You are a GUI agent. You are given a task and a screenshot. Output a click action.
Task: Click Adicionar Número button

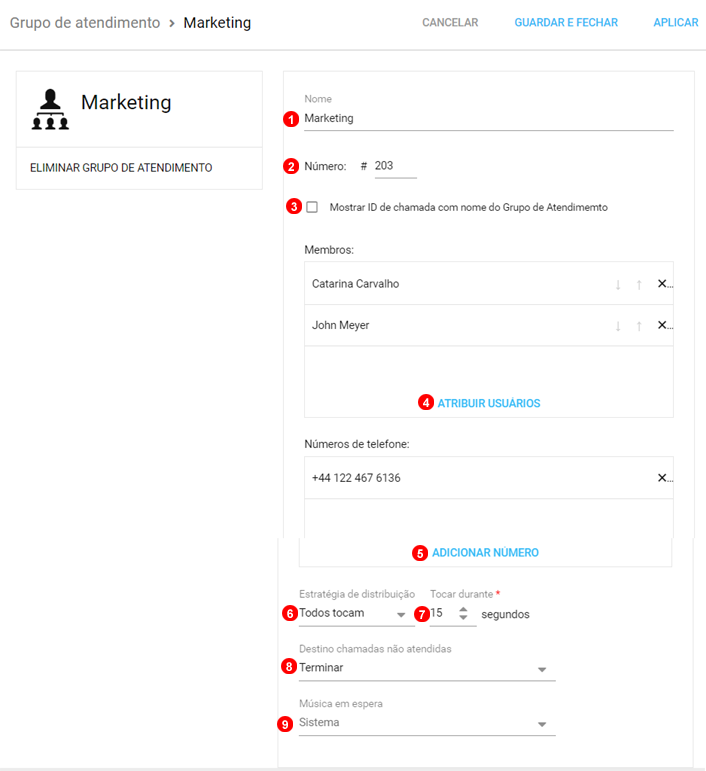485,553
